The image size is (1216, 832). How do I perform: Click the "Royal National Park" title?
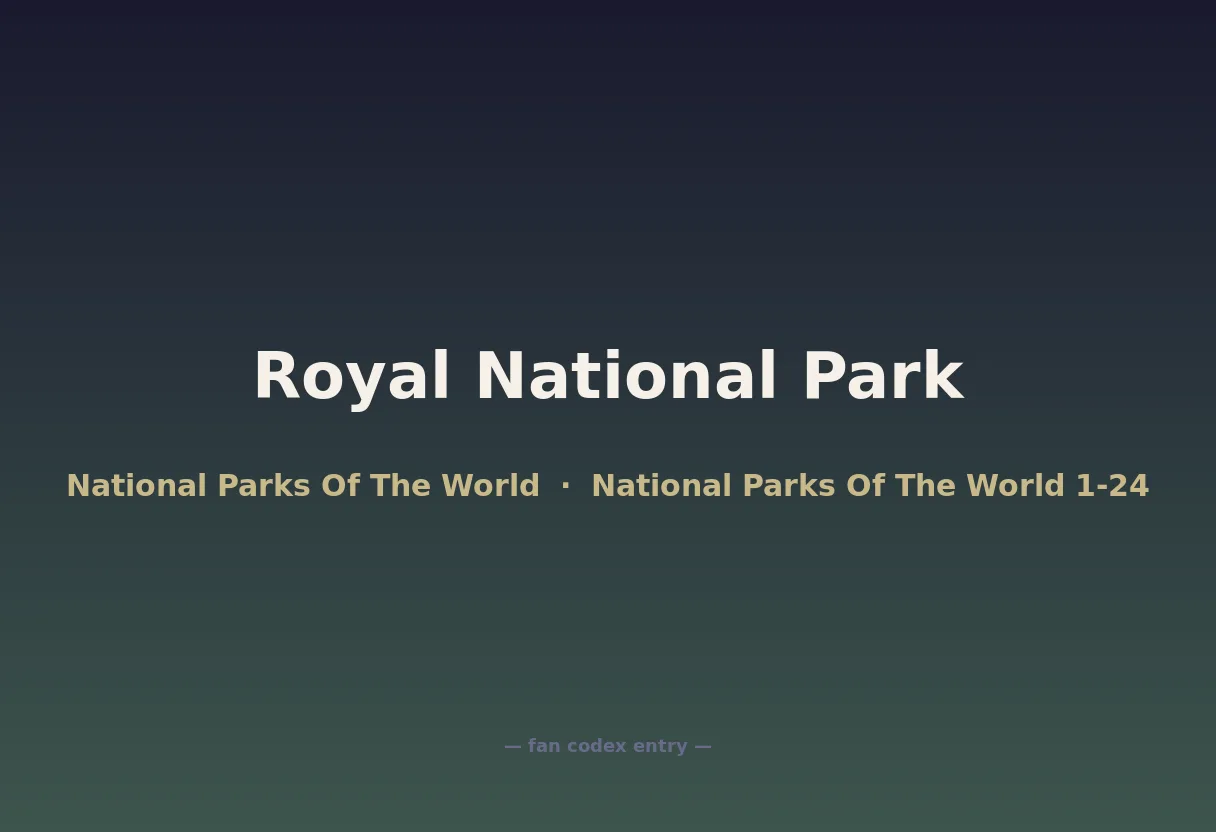[x=608, y=377]
